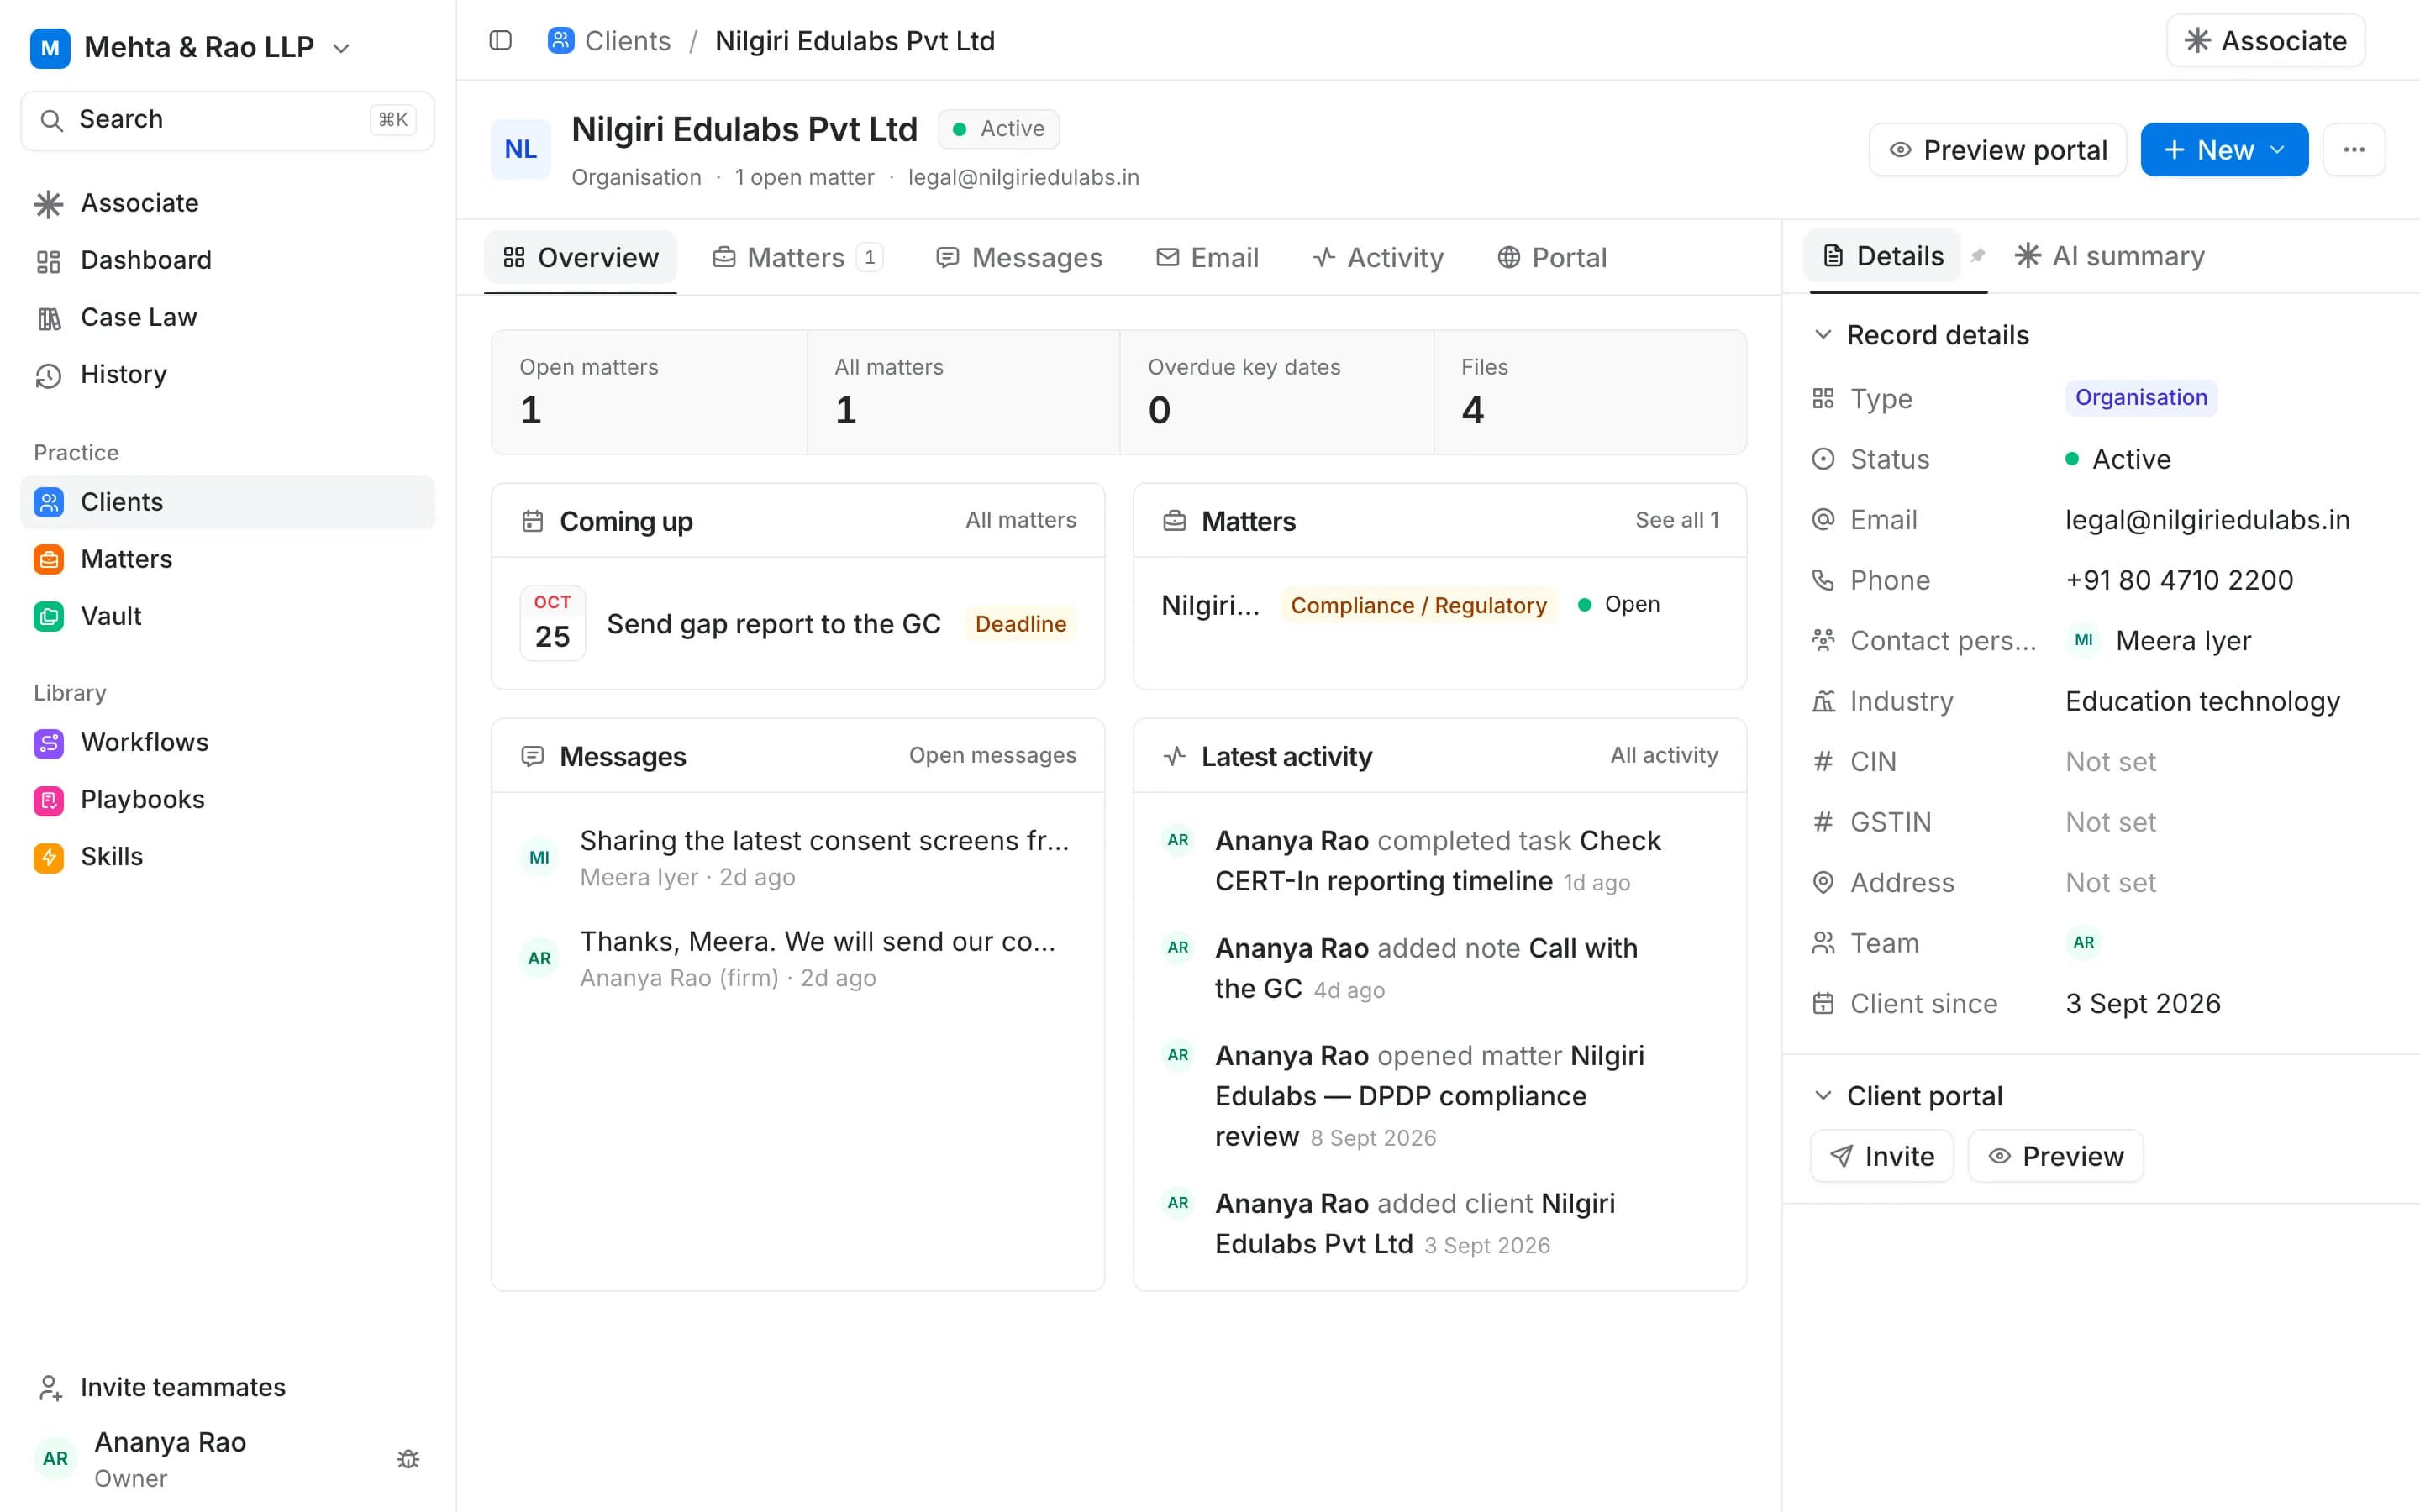Open History in the sidebar
2420x1512 pixels.
pyautogui.click(x=228, y=374)
